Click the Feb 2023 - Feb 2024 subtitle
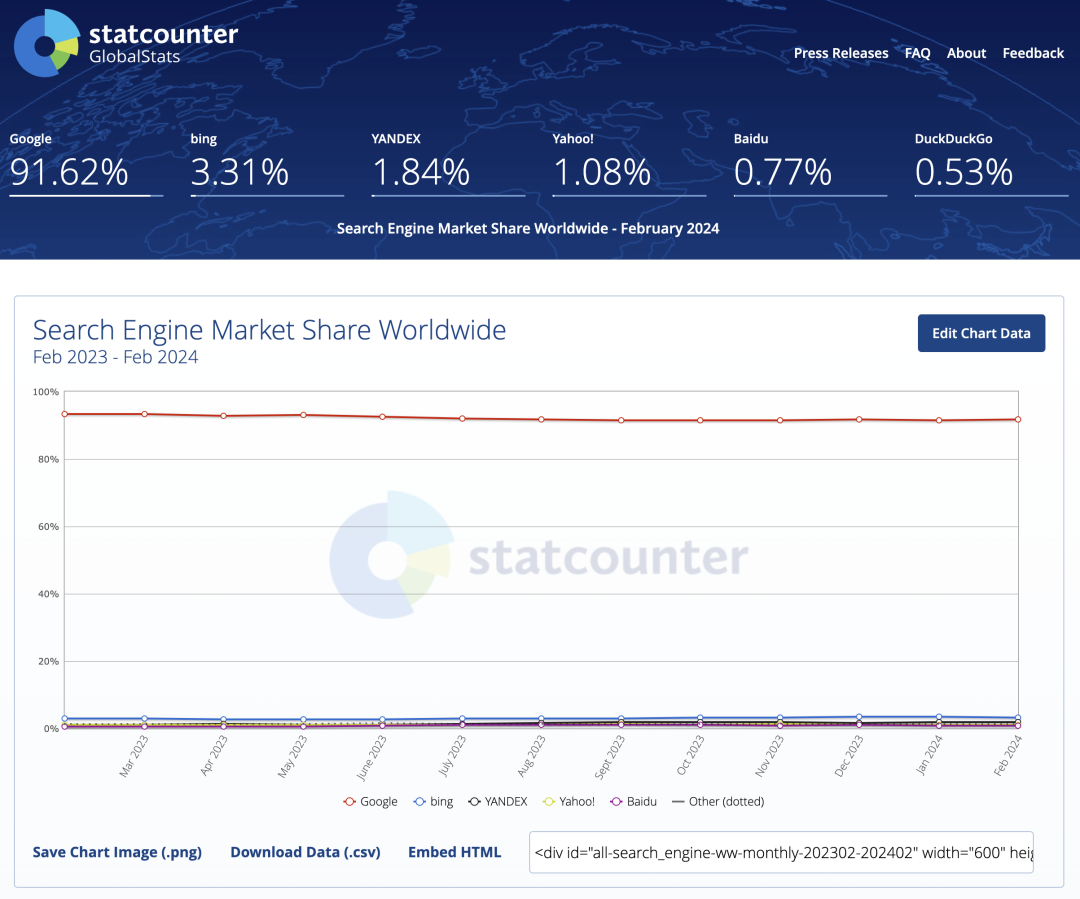The height and width of the screenshot is (899, 1080). click(x=115, y=357)
